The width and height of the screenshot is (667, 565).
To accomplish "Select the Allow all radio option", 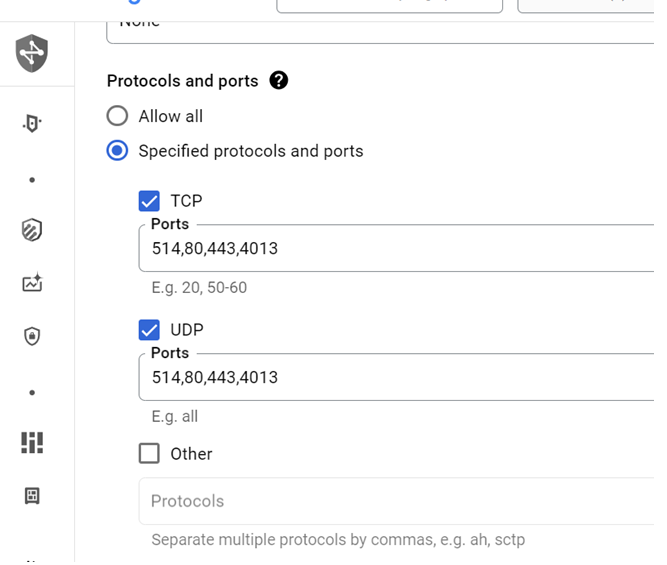I will pyautogui.click(x=118, y=116).
